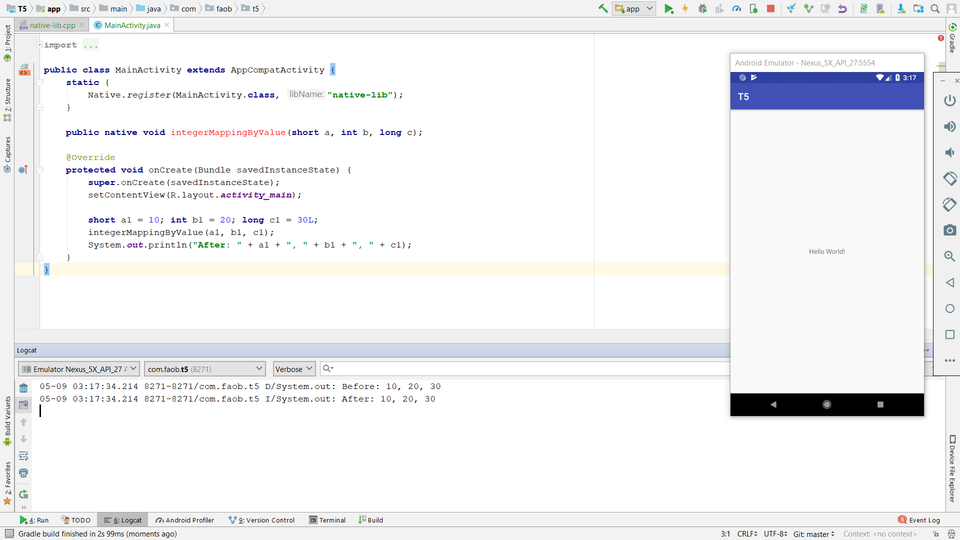Revert changes with the purple undo arrow
The image size is (960, 540).
[842, 9]
